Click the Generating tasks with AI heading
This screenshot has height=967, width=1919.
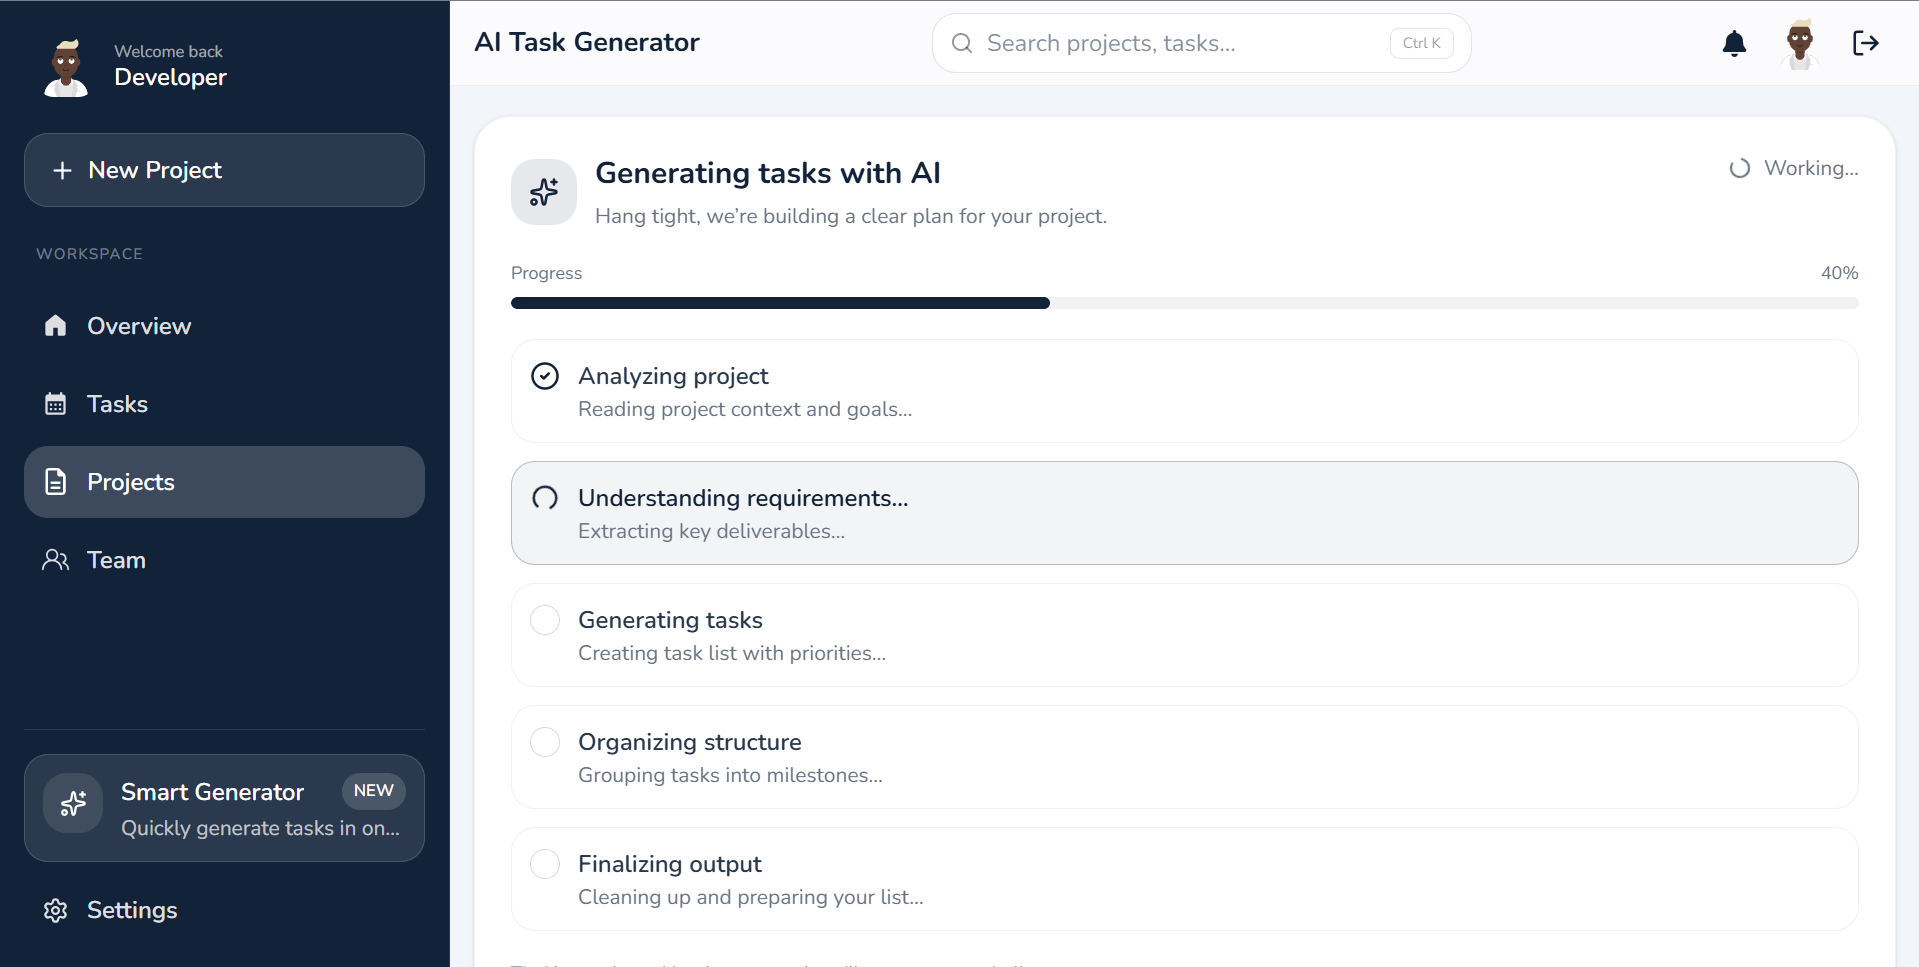(x=768, y=173)
